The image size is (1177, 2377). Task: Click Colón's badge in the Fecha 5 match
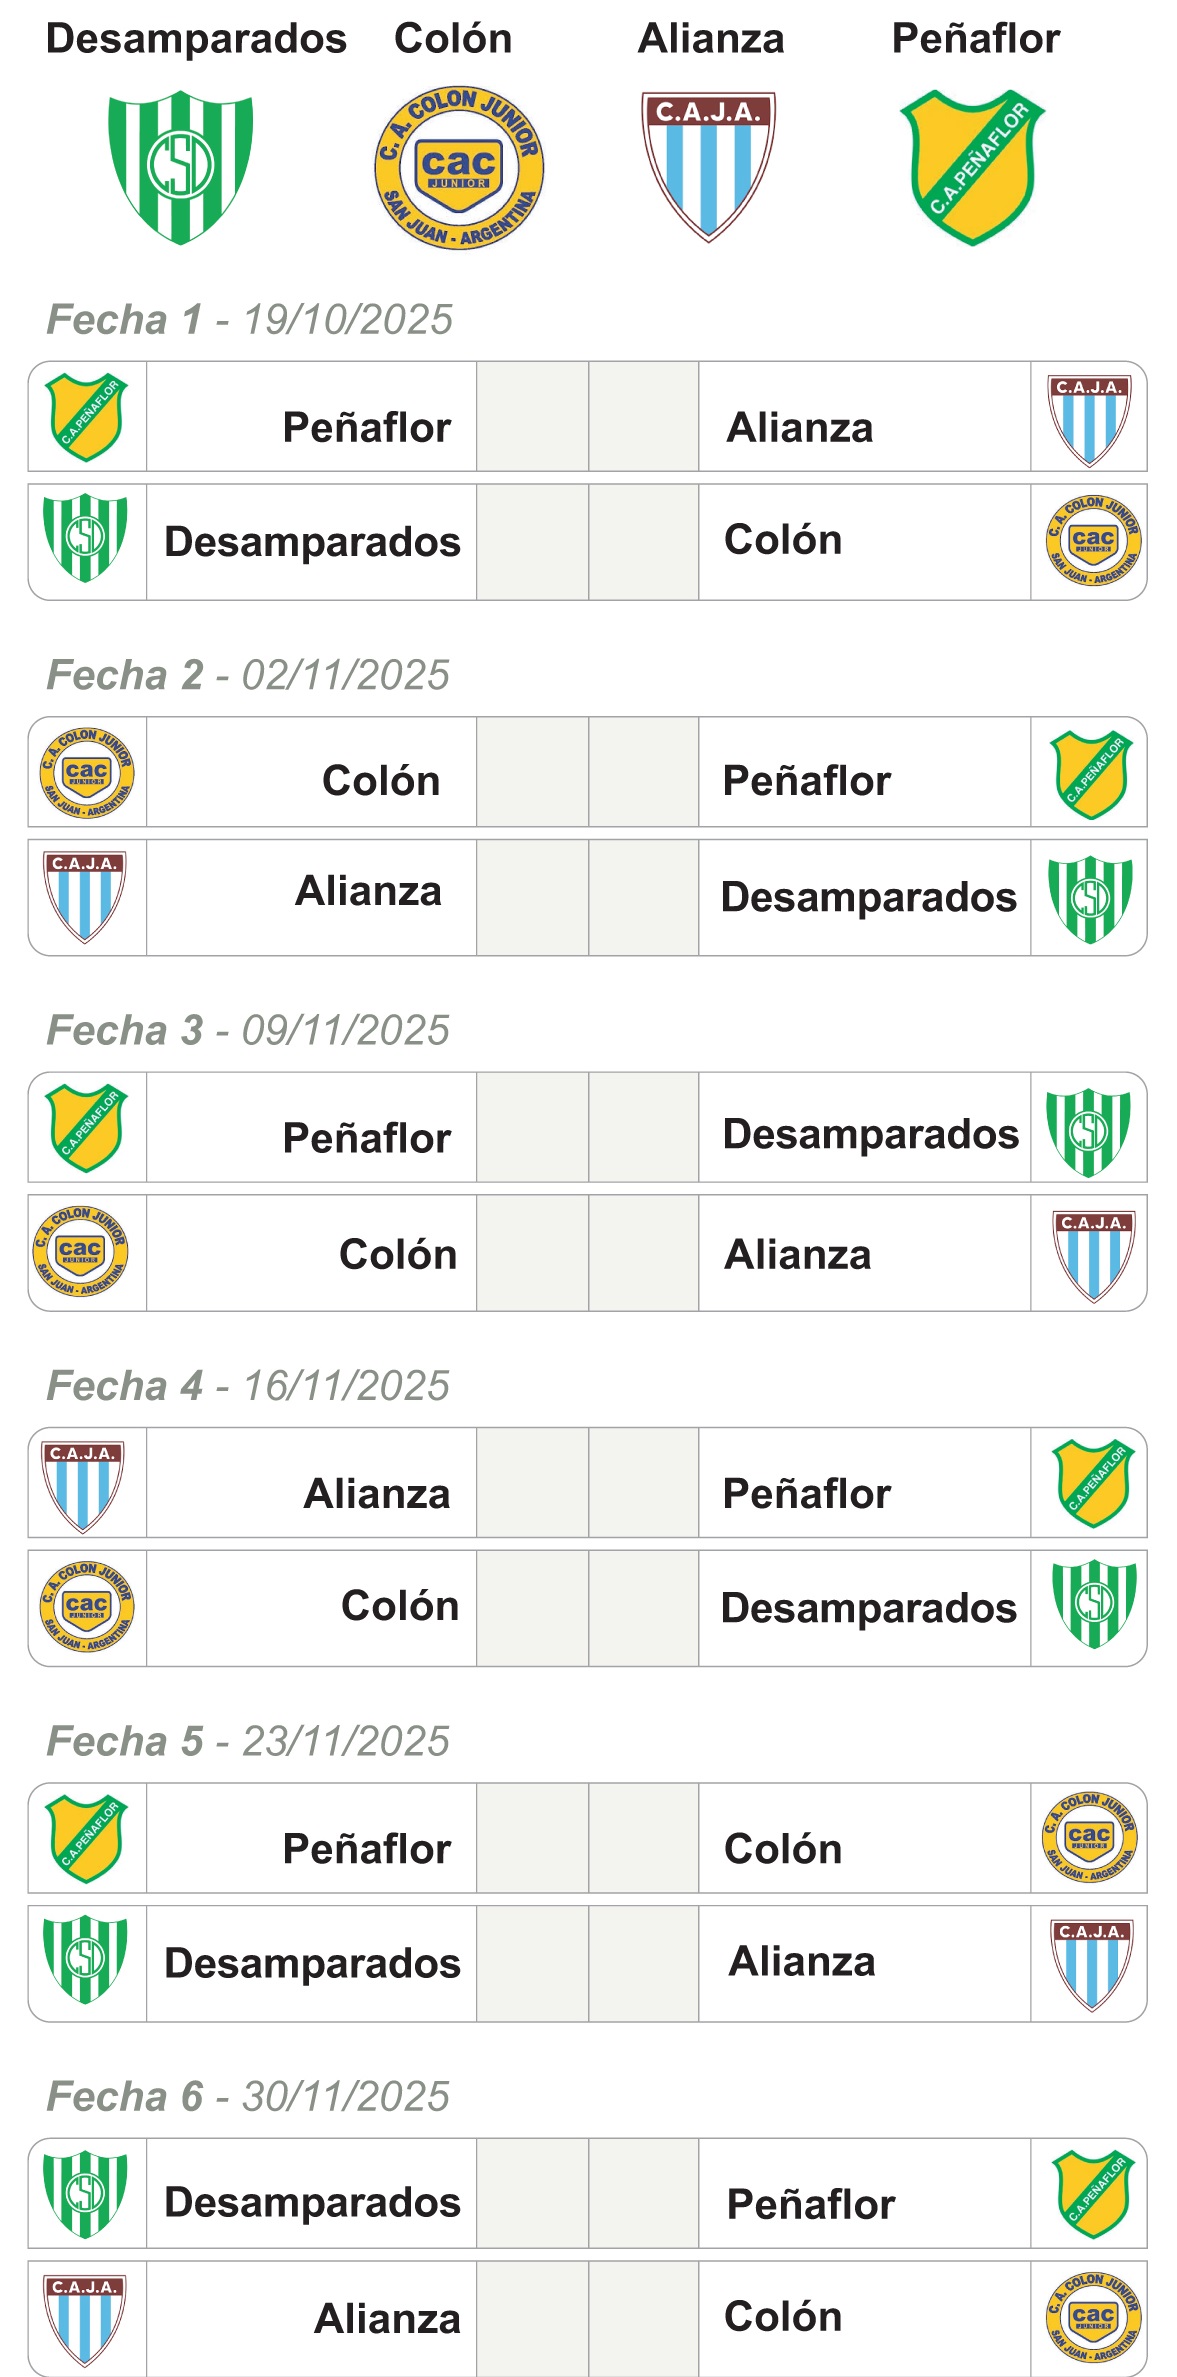(1089, 1838)
